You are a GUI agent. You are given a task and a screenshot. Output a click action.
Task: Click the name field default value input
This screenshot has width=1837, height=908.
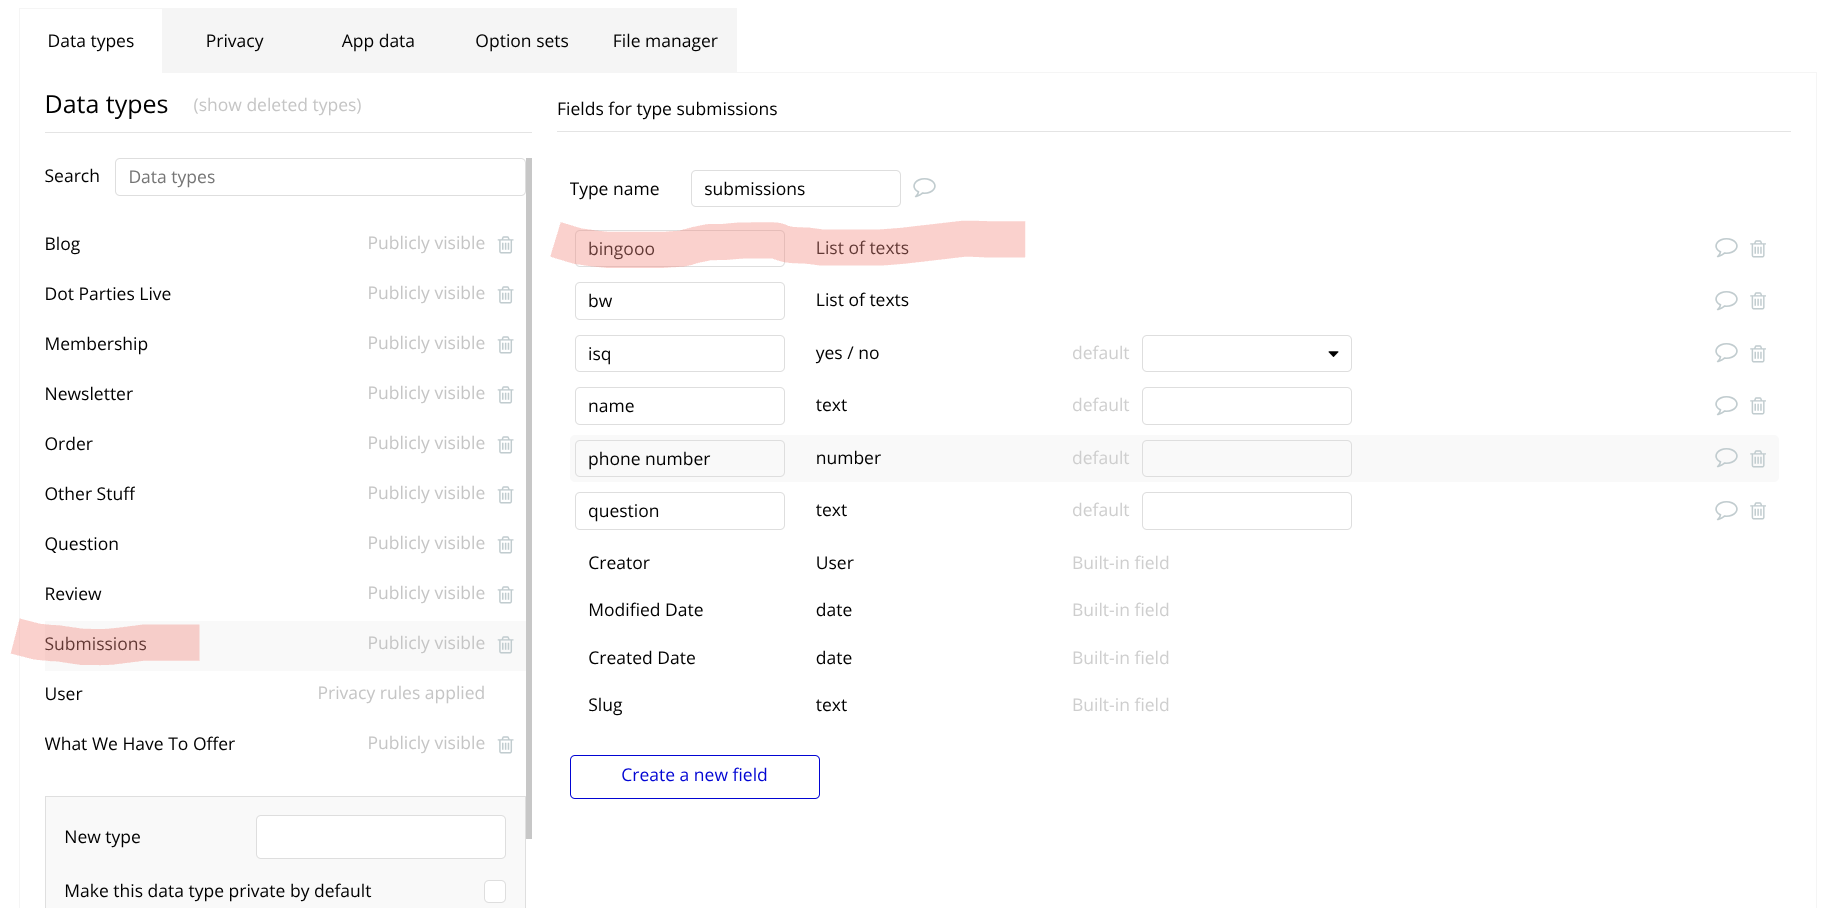1246,406
